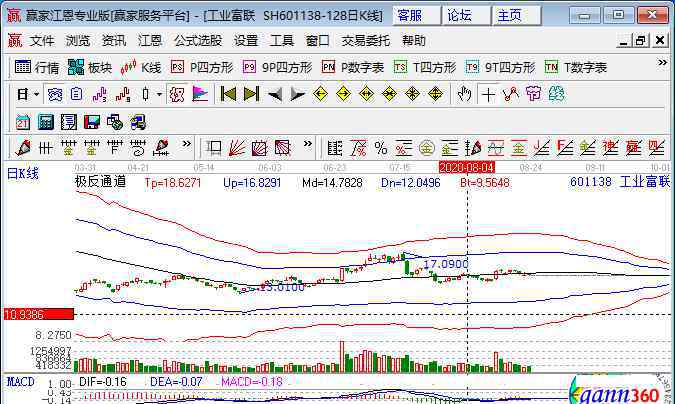Viewport: 675px width, 404px height.
Task: Open the 板块 sector view
Action: click(x=90, y=68)
